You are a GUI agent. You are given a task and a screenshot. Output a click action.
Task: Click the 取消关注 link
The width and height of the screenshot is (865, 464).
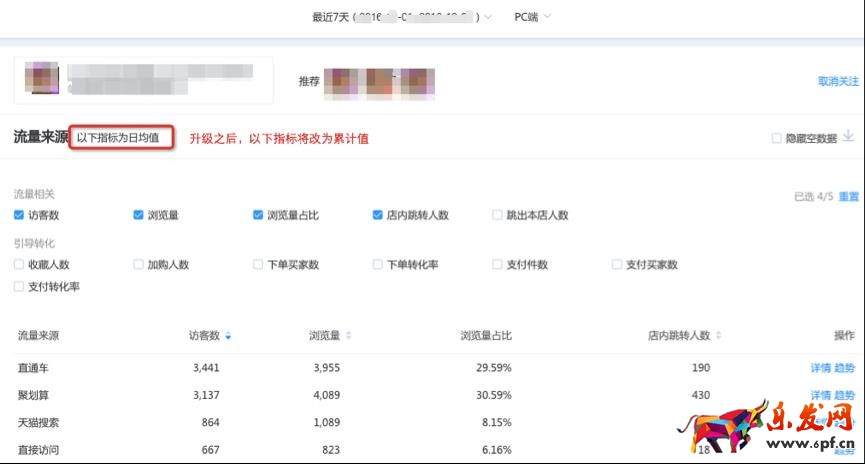coord(838,81)
